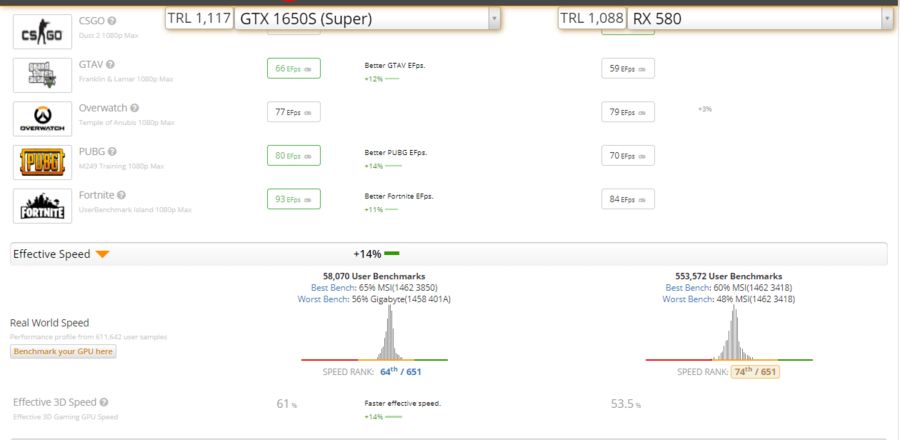Click the 61 % effective 3D speed value
Viewport: 900px width, 440px height.
(286, 404)
